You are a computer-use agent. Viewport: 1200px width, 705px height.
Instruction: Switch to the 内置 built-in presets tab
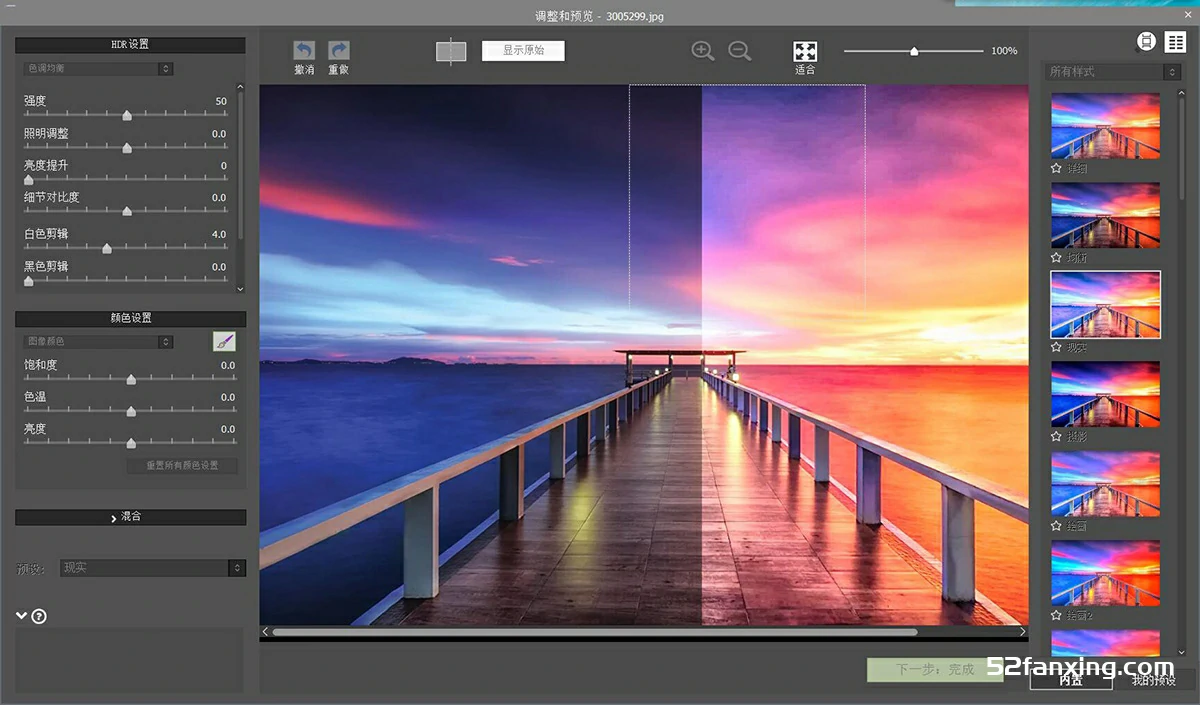pos(1071,680)
